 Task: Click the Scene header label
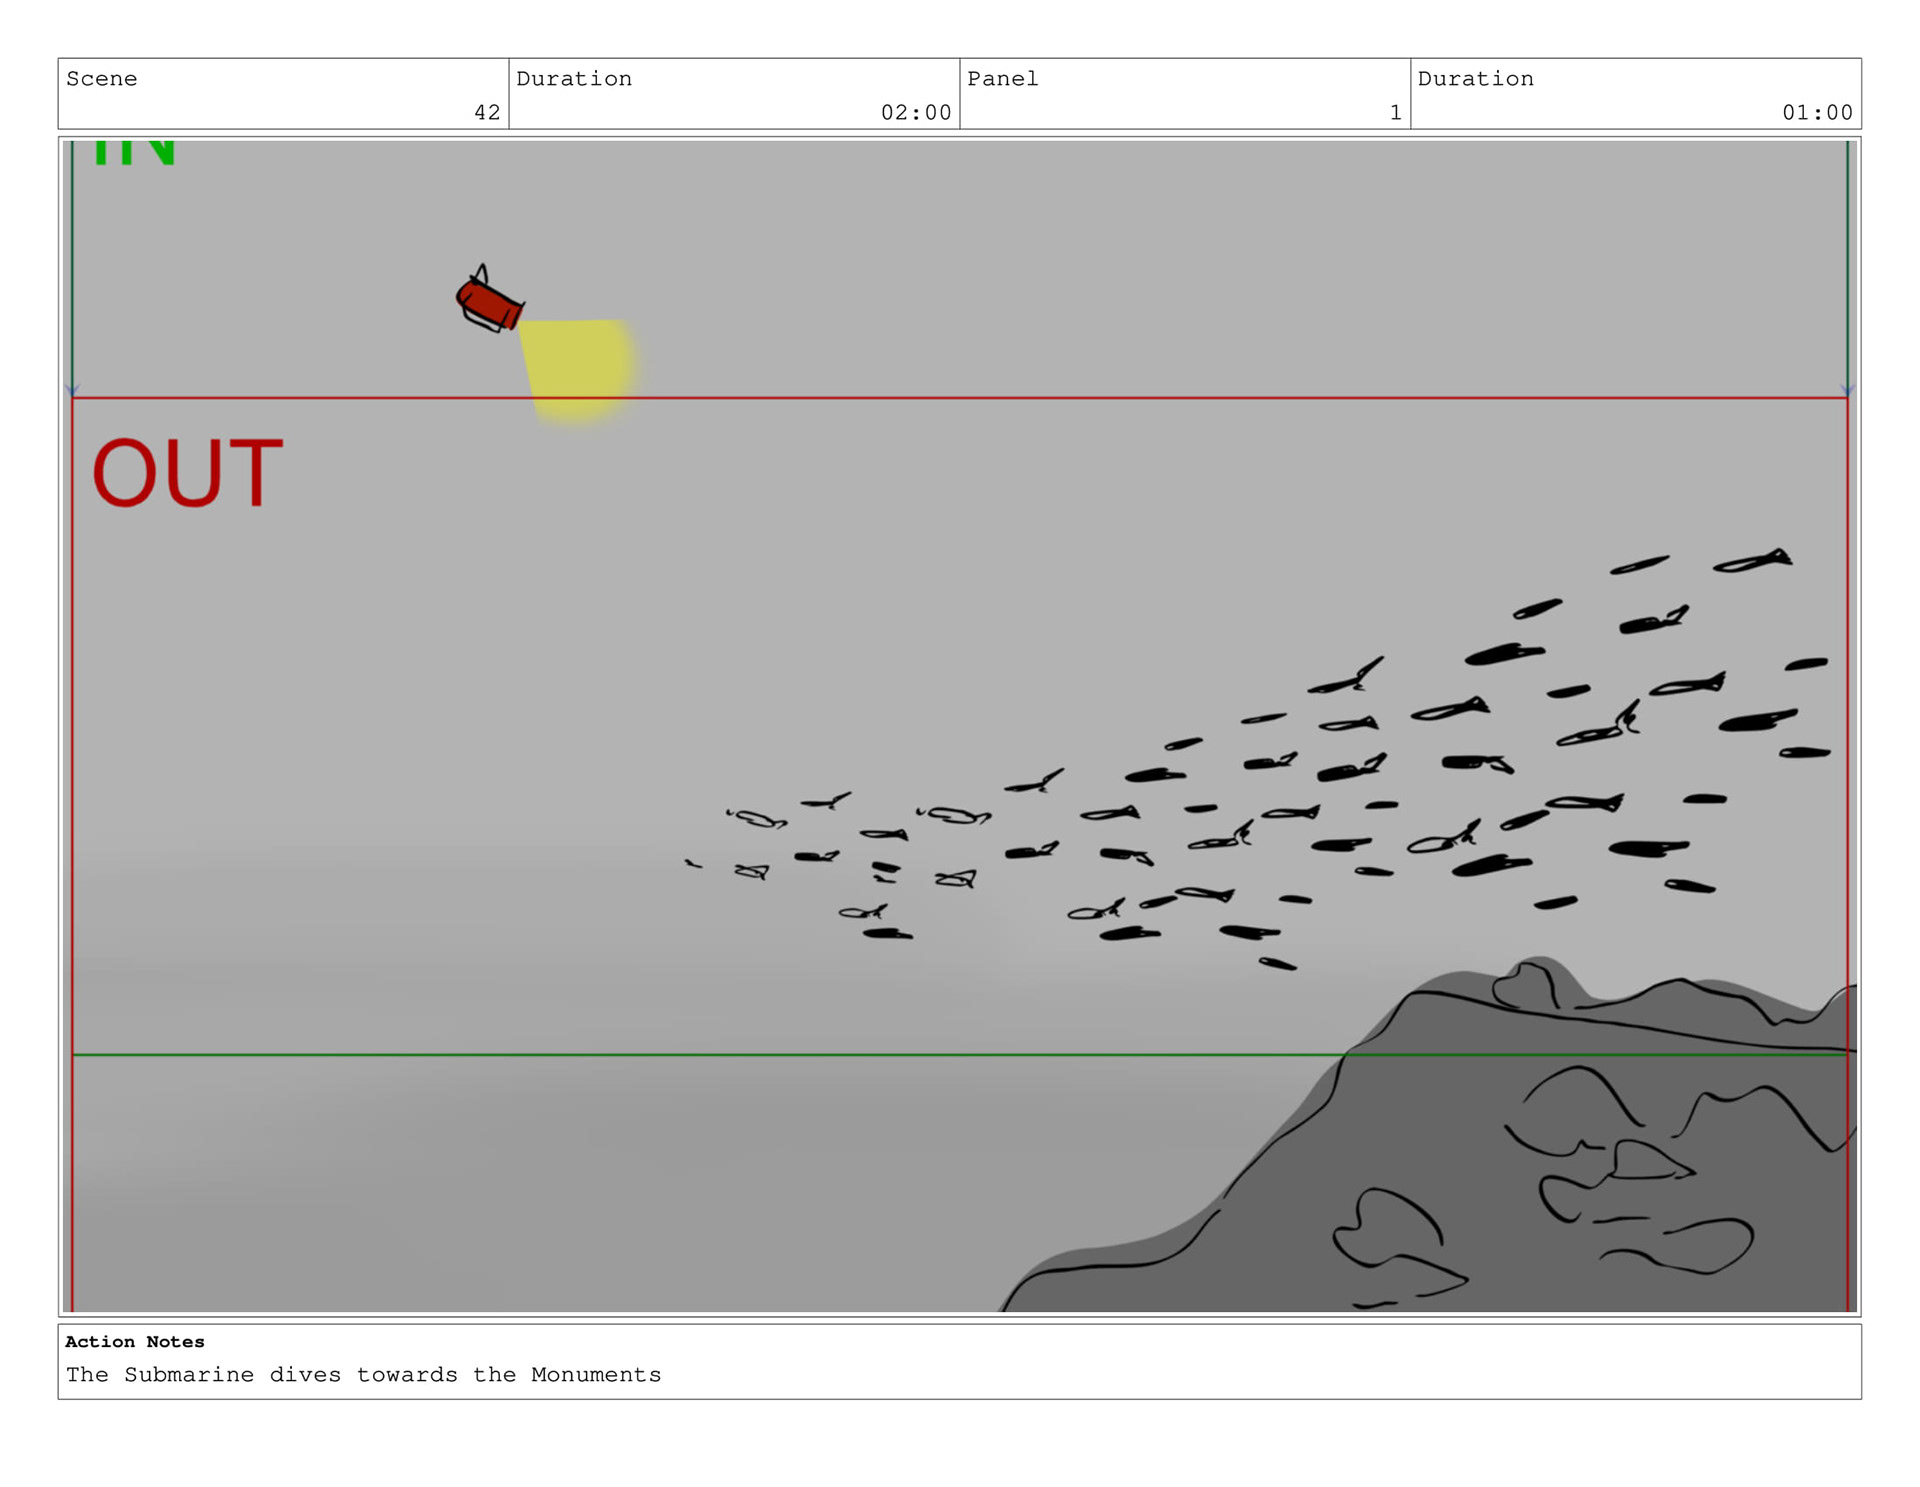tap(102, 79)
